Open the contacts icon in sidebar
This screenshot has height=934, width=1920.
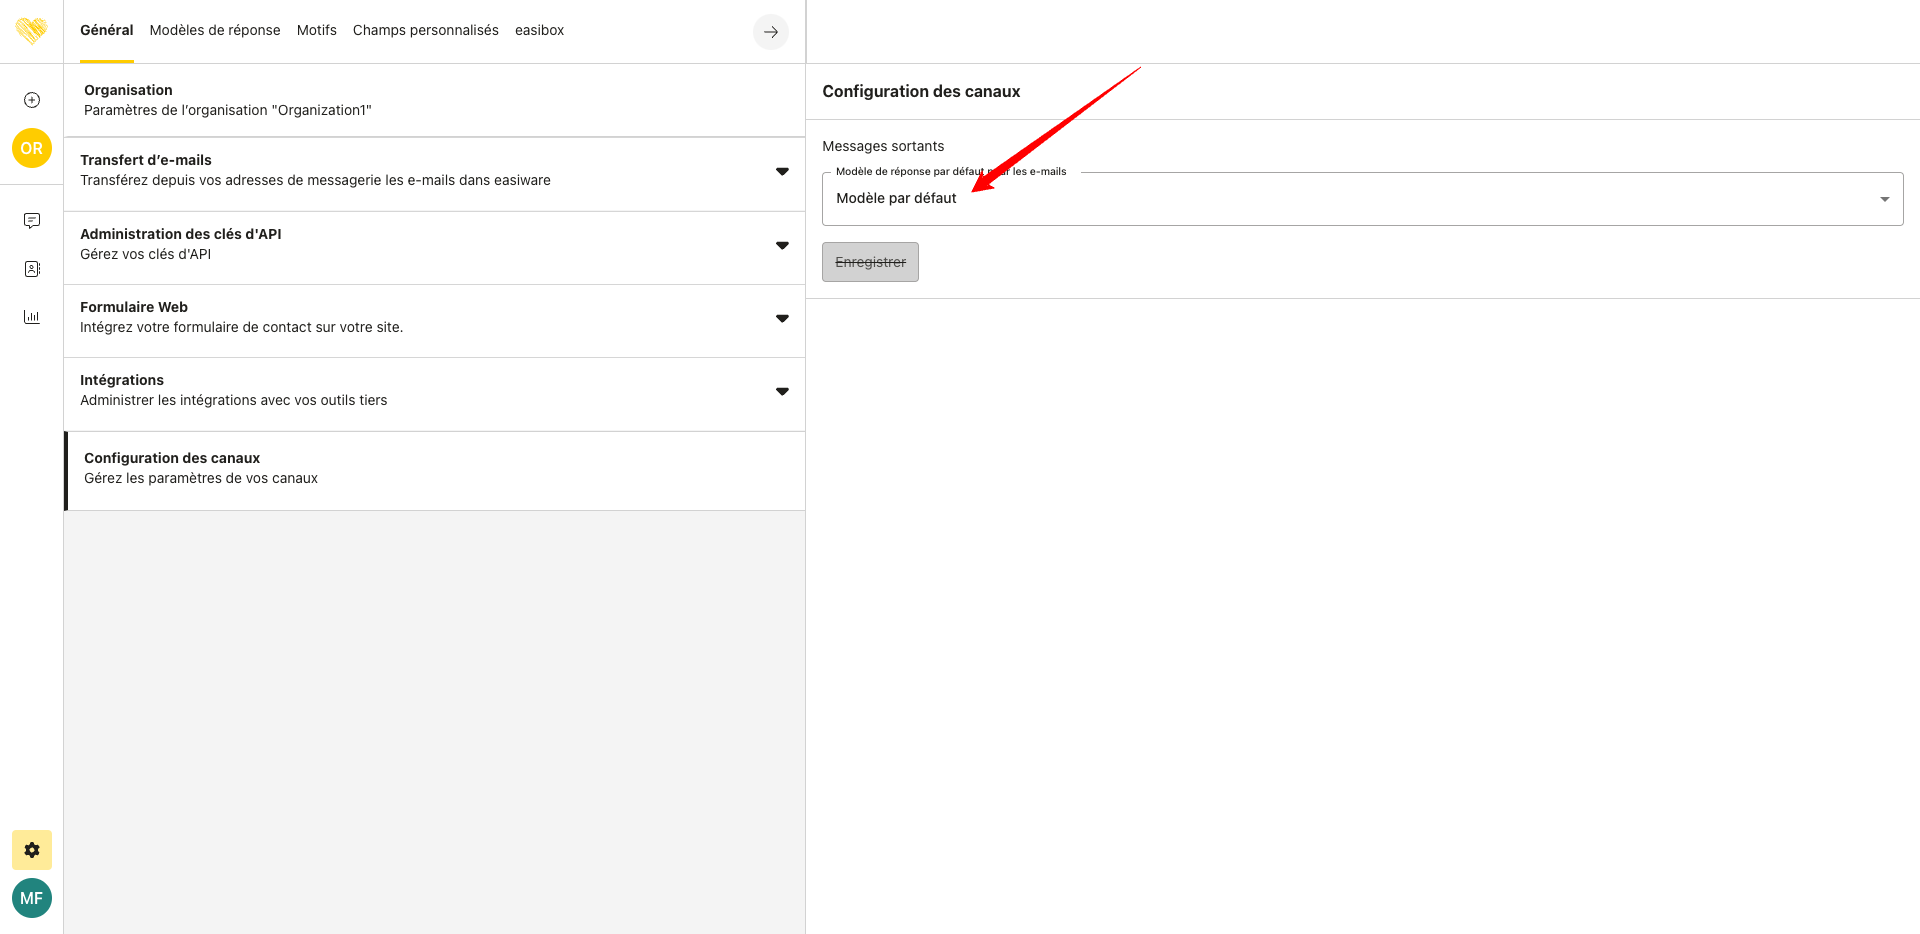(x=32, y=269)
